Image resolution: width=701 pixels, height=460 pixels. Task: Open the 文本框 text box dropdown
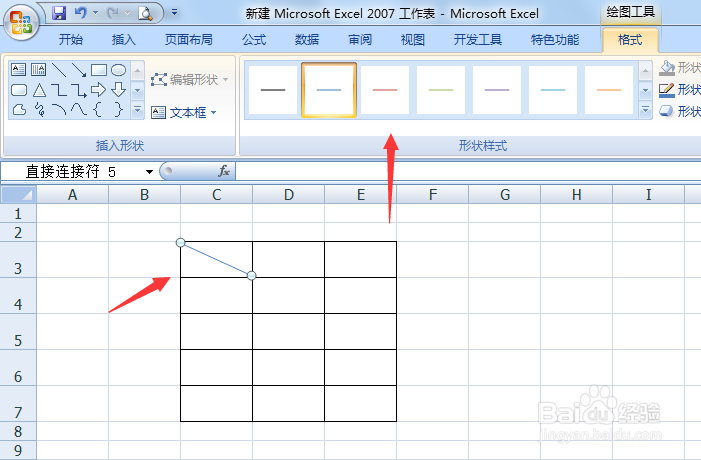coord(183,112)
